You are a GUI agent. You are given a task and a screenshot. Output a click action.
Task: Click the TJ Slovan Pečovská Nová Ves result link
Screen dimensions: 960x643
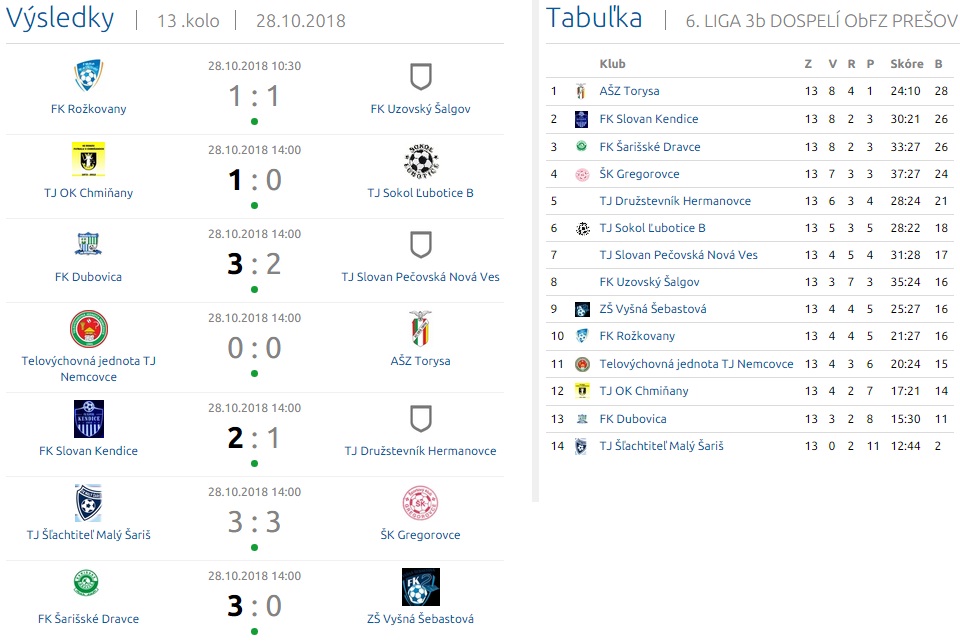pos(421,277)
